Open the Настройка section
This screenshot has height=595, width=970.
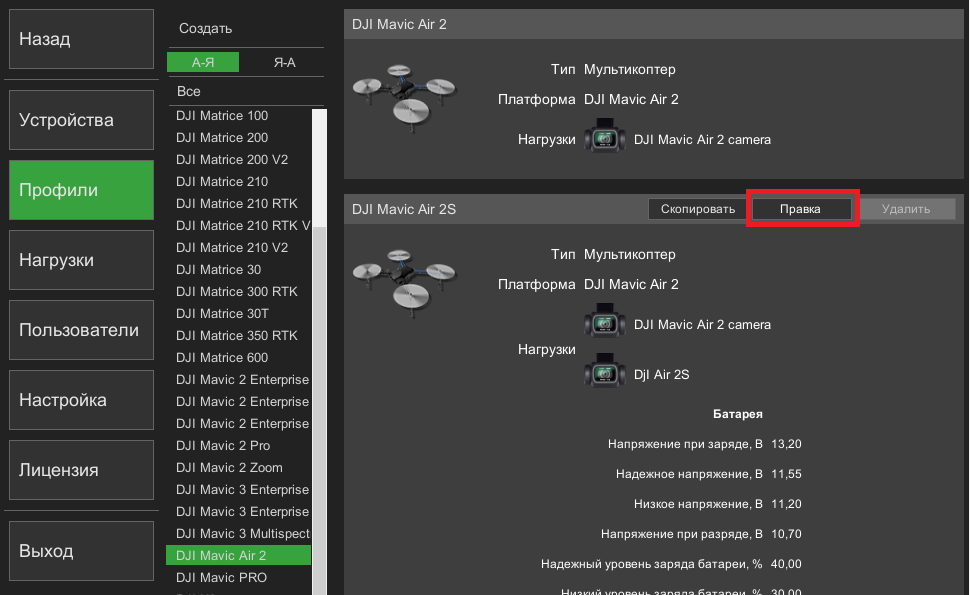click(81, 400)
